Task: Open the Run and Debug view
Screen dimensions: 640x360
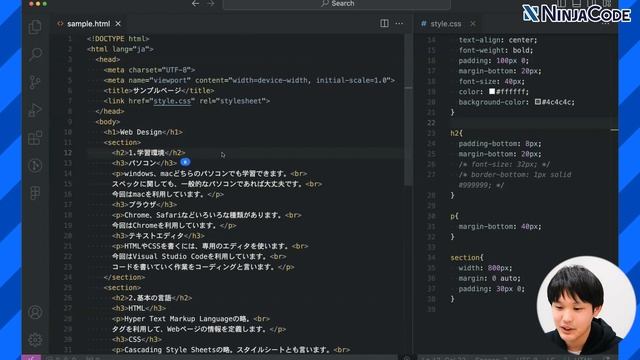Action: point(35,110)
